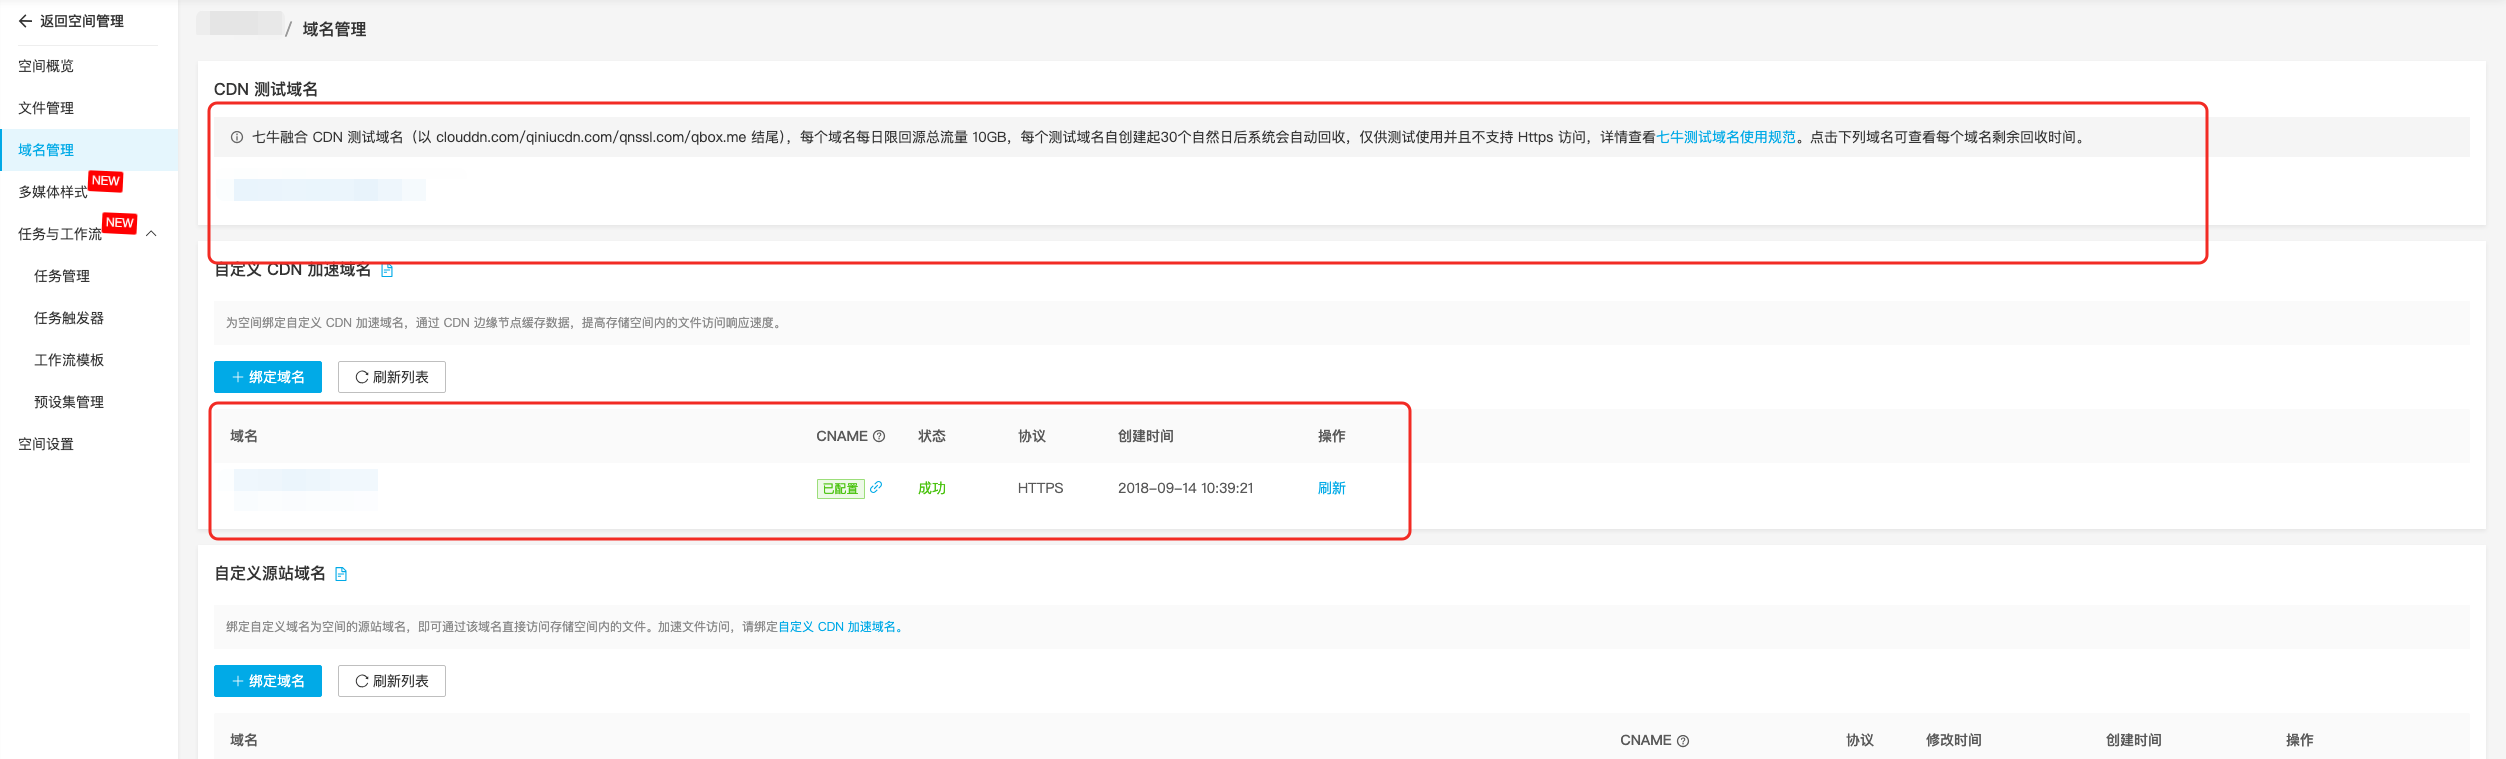This screenshot has width=2506, height=759.
Task: Click the 已配置 CNAME tag
Action: click(841, 488)
